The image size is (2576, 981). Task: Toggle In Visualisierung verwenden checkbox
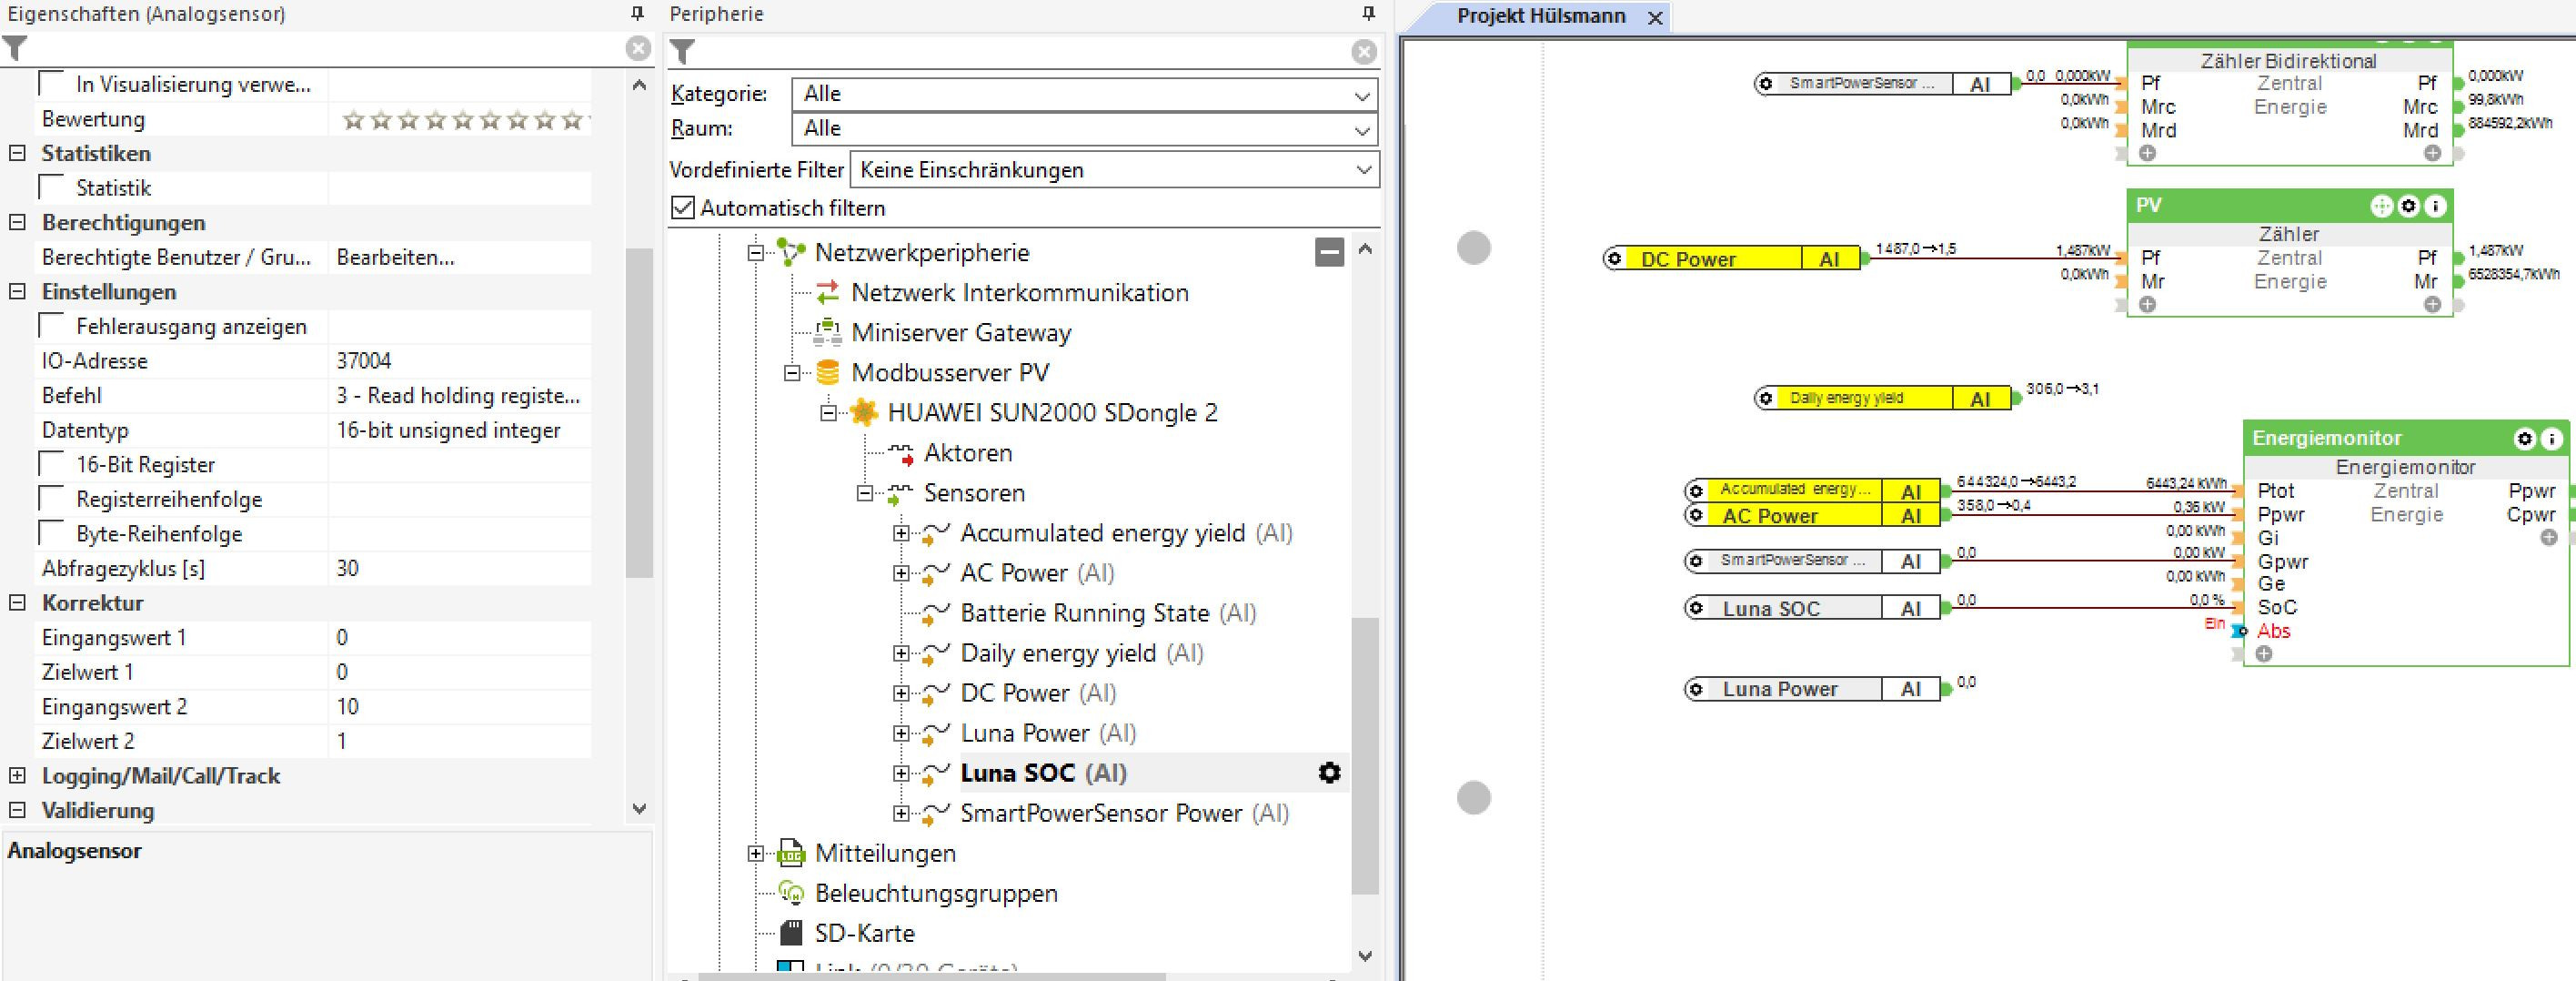pos(51,83)
